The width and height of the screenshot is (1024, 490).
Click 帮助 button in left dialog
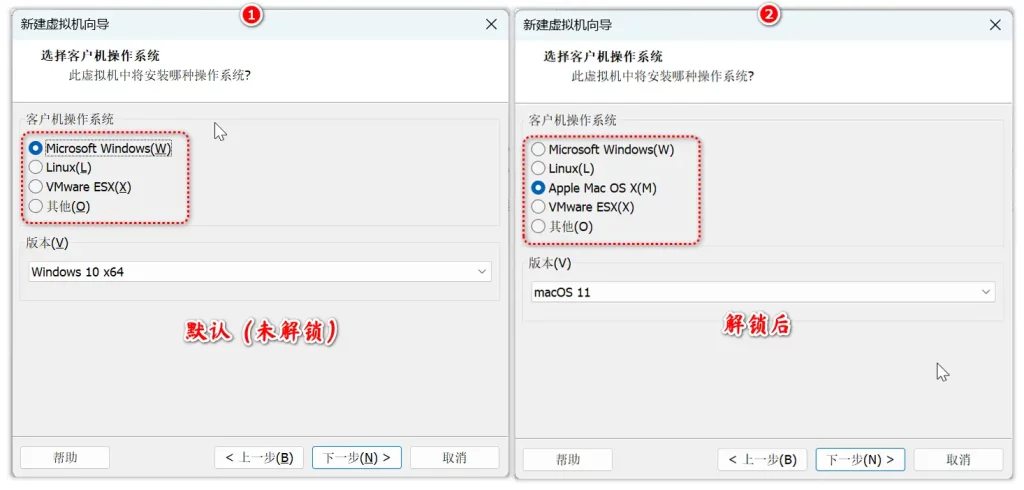click(65, 457)
